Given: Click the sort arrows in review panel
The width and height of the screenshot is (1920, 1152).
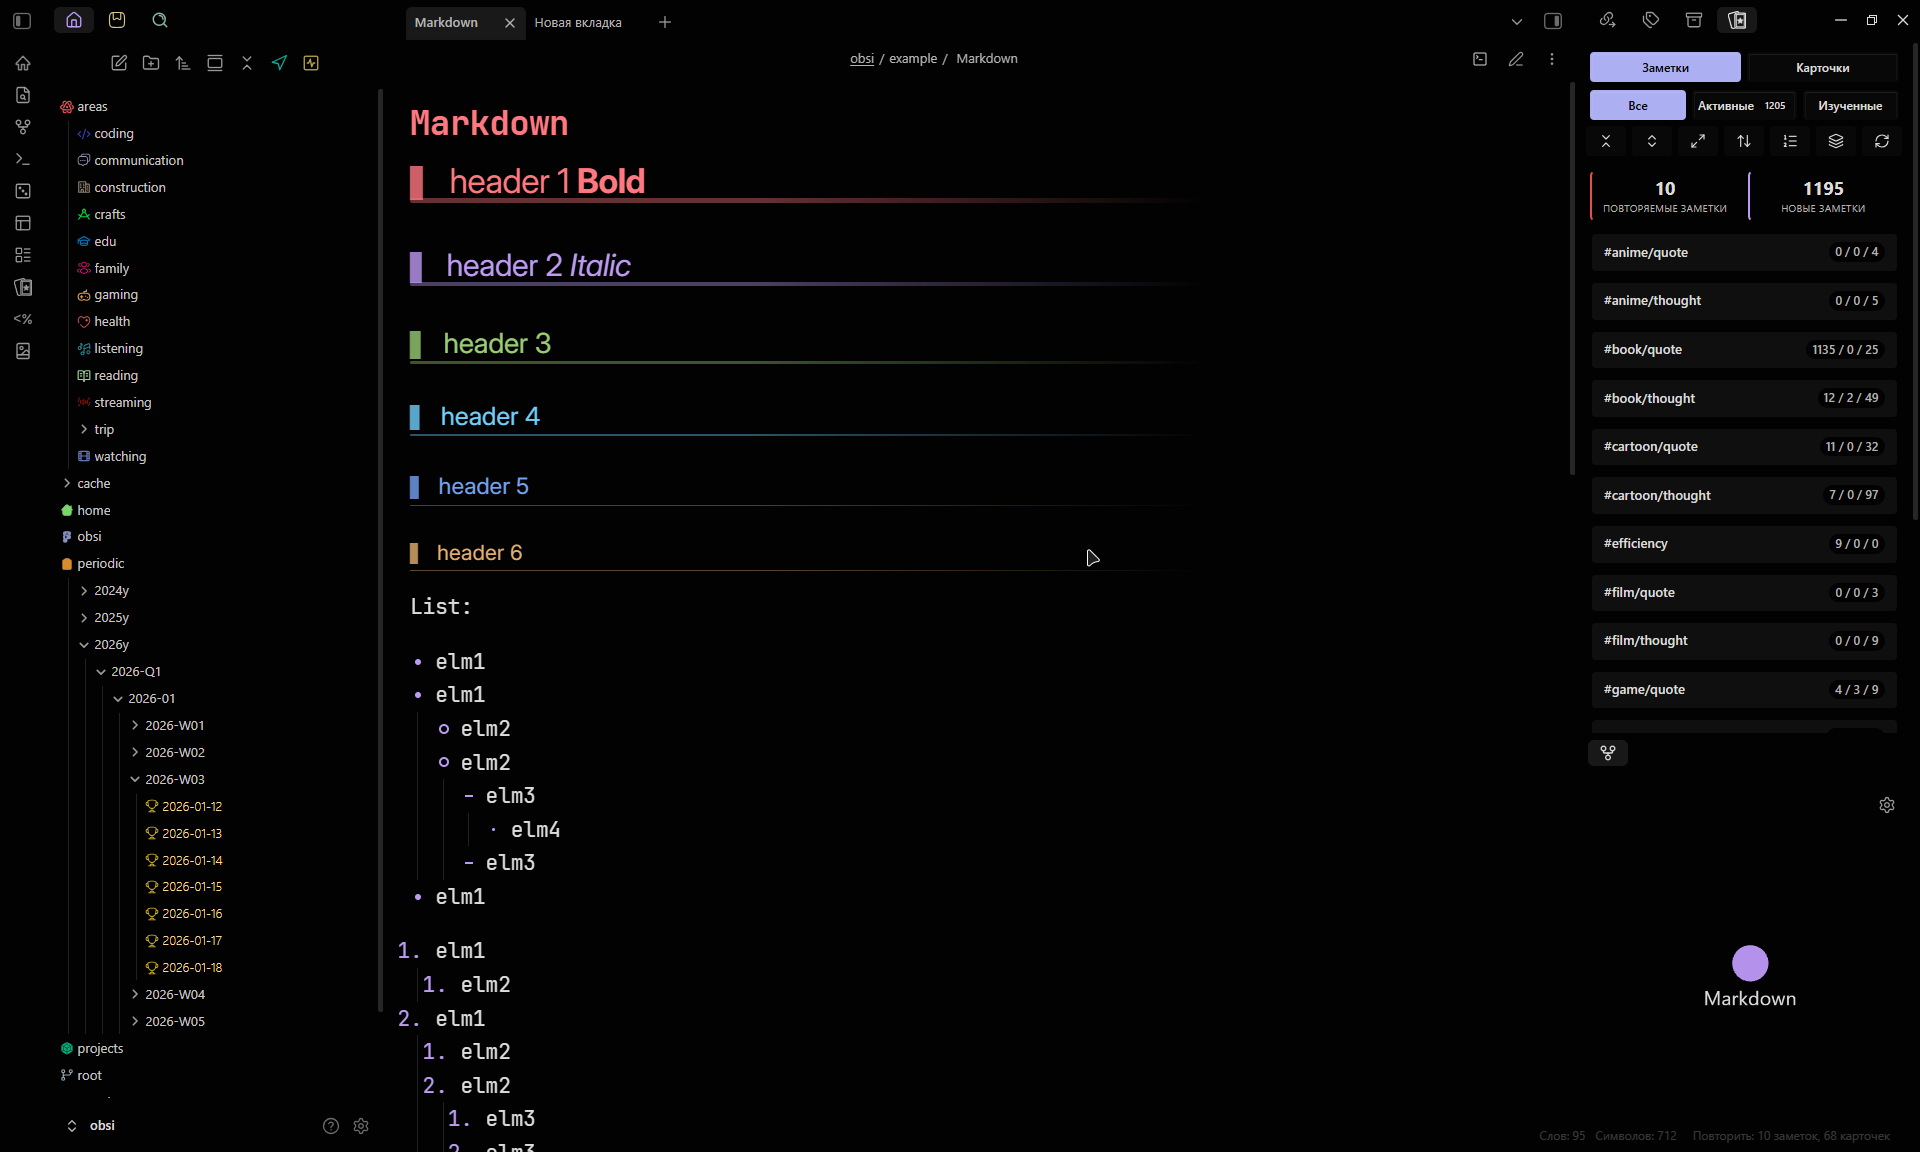Looking at the screenshot, I should click(1744, 141).
